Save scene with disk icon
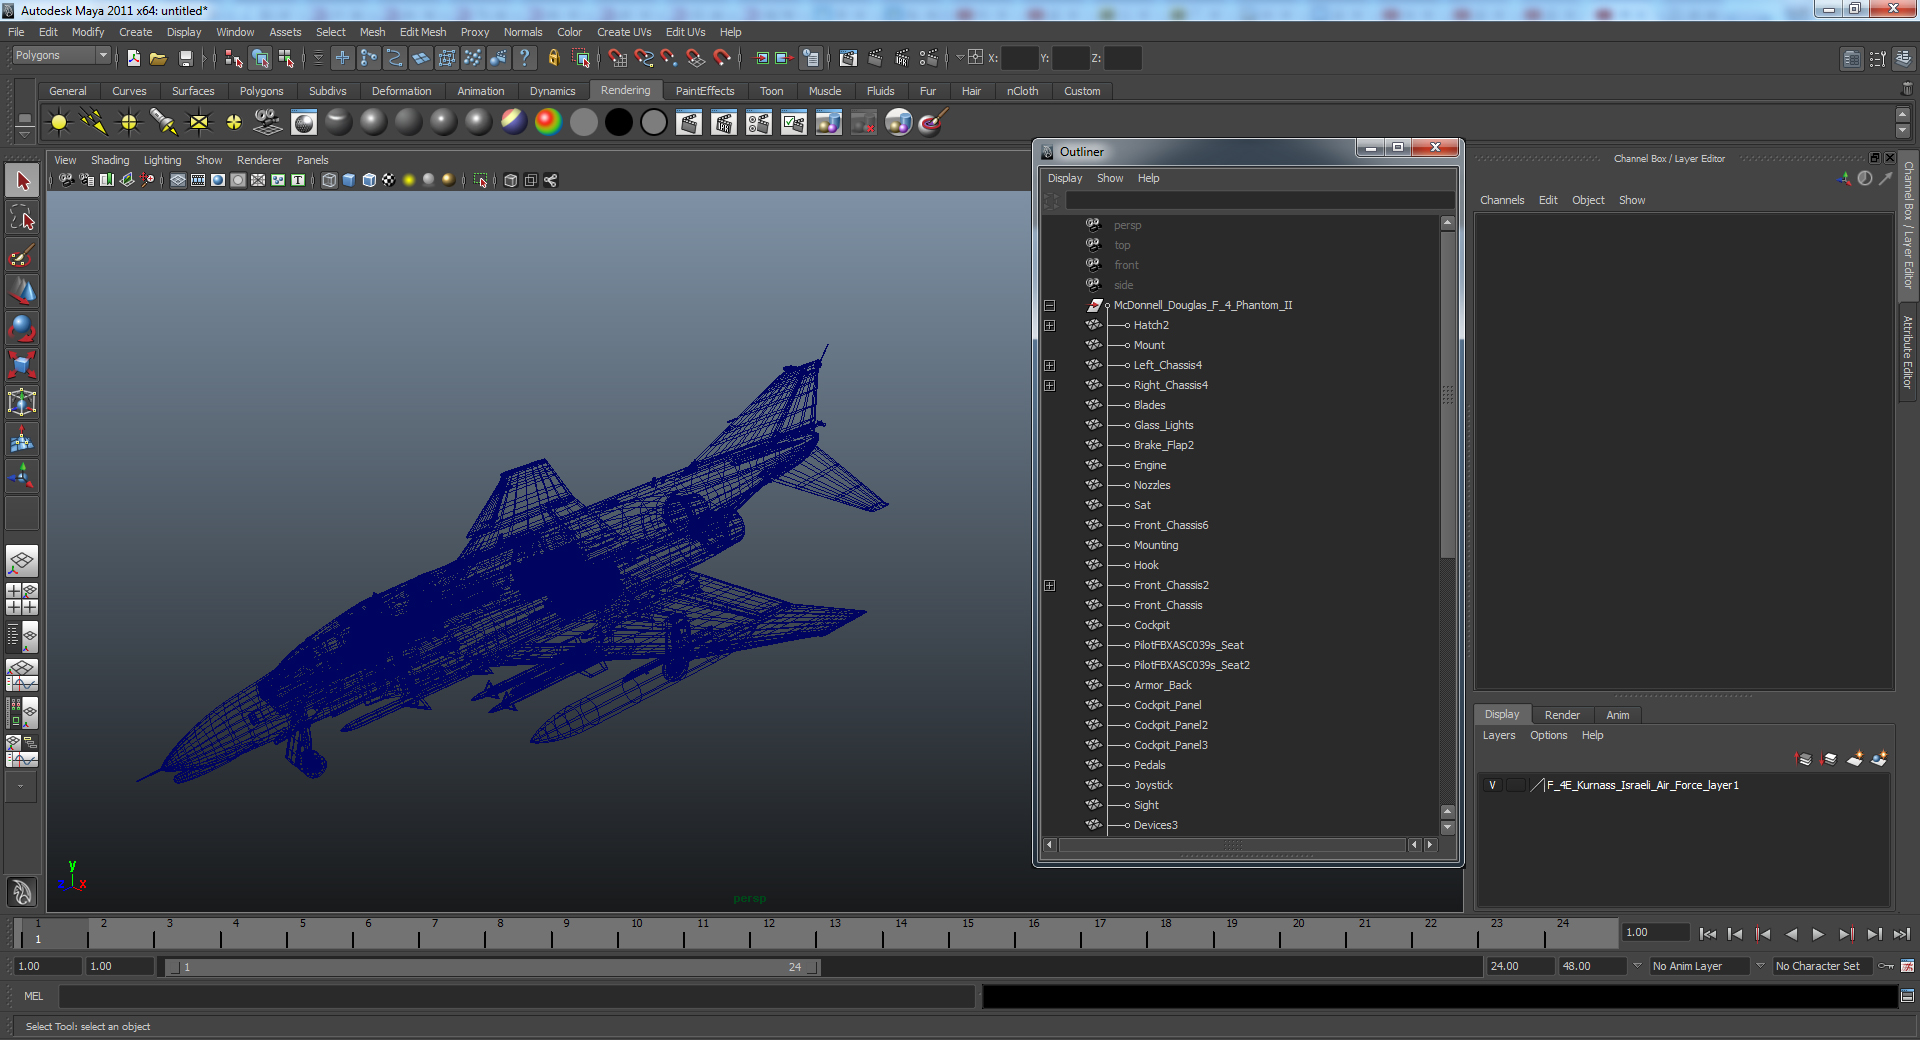The image size is (1920, 1040). (185, 58)
